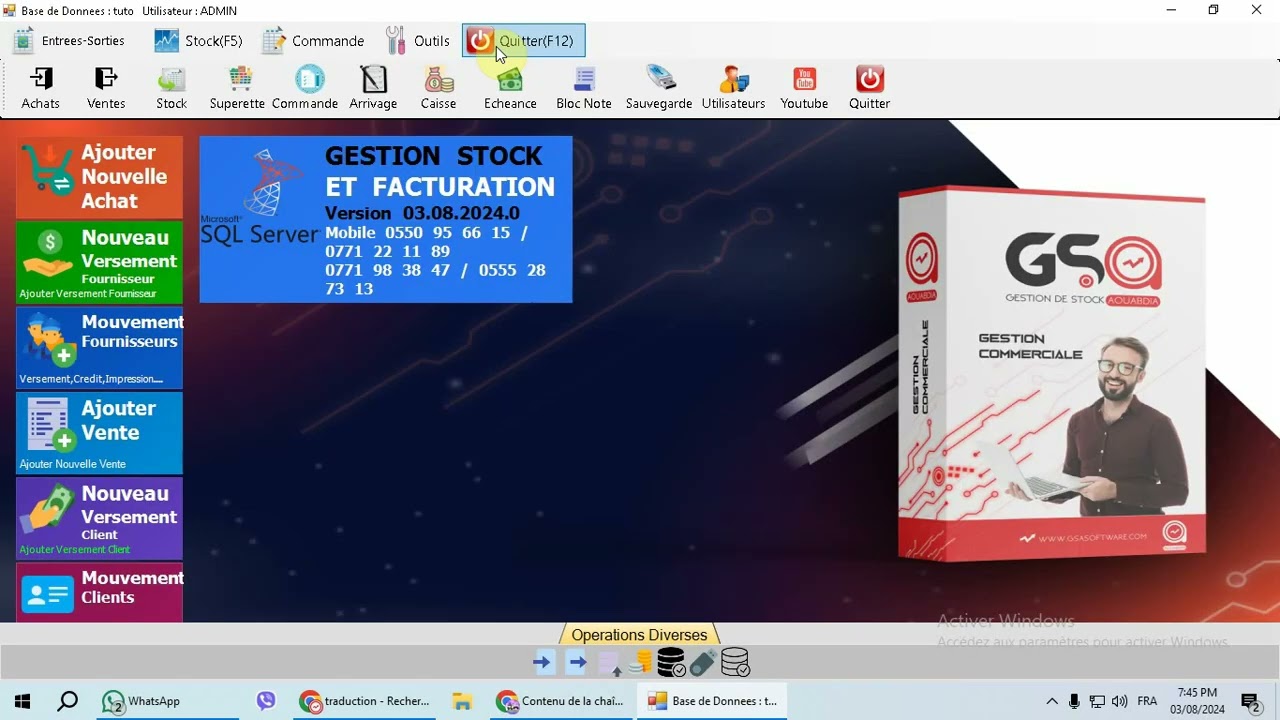Click the outlined white database check icon
This screenshot has height=720, width=1280.
point(735,662)
